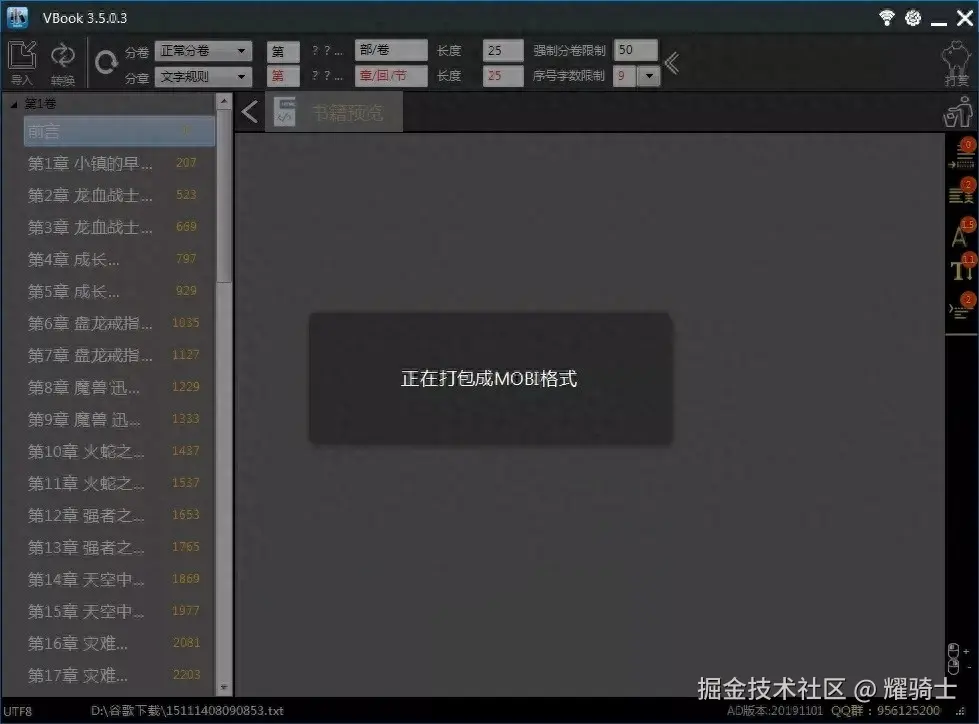Click the 2203 count beside 第17章
Viewport: 979px width, 724px height.
click(186, 675)
